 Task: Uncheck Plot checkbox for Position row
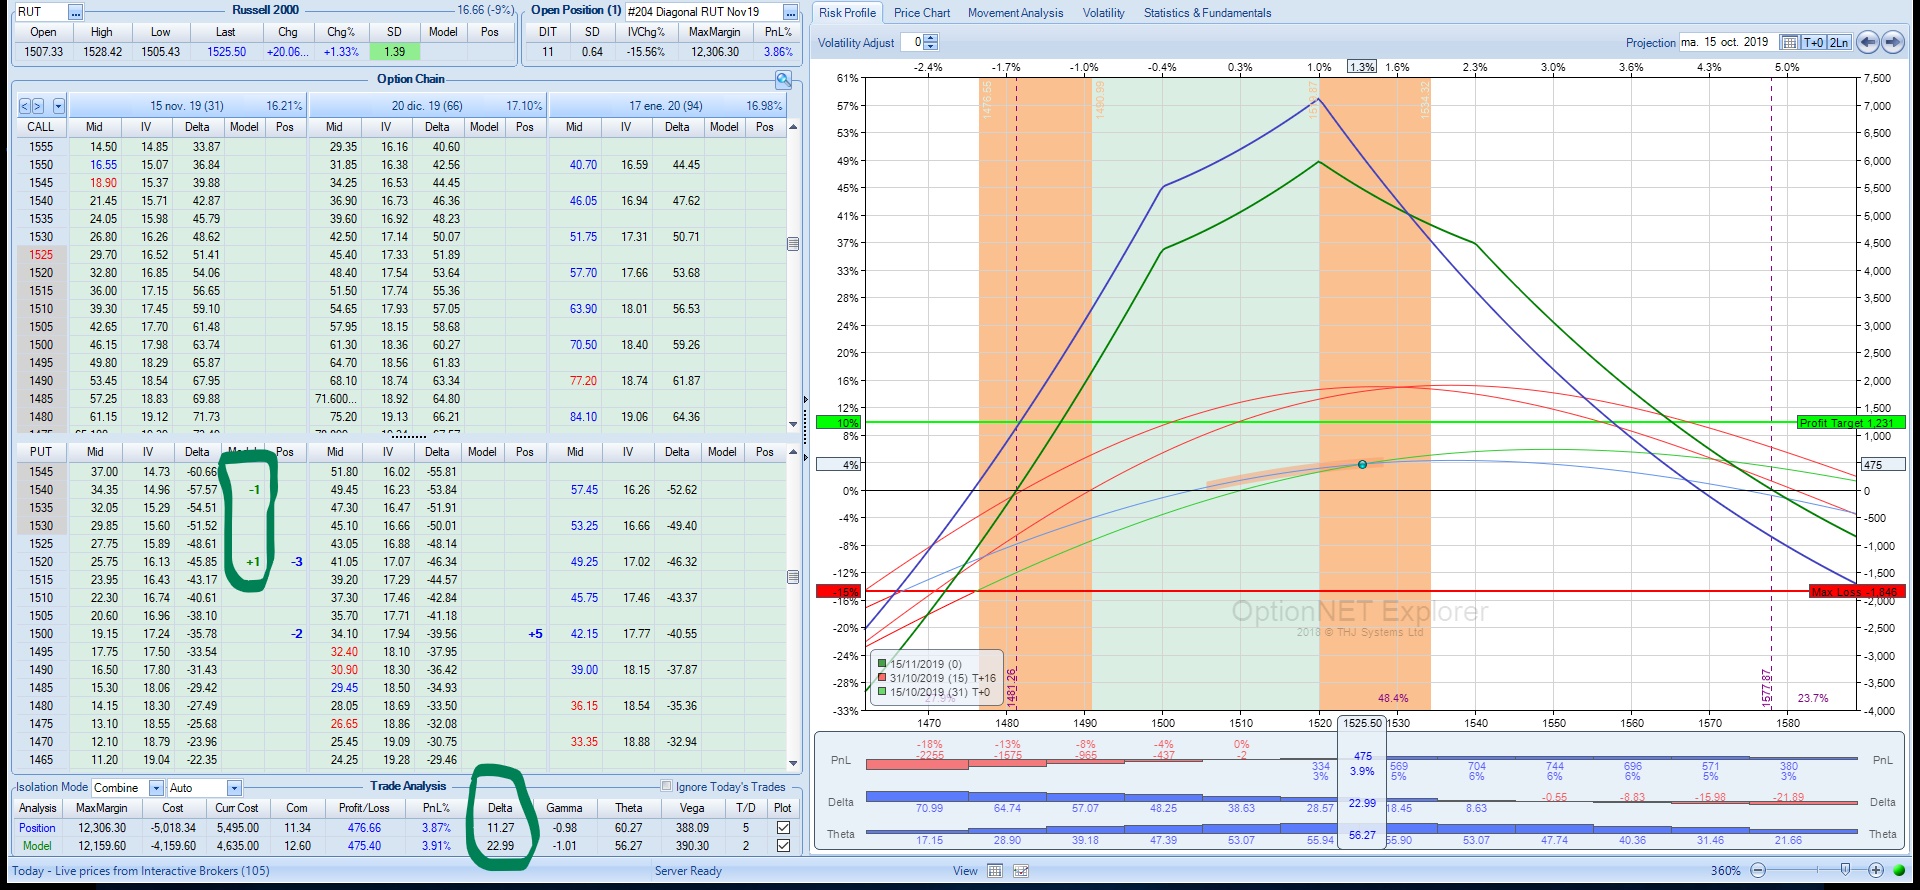[x=783, y=828]
